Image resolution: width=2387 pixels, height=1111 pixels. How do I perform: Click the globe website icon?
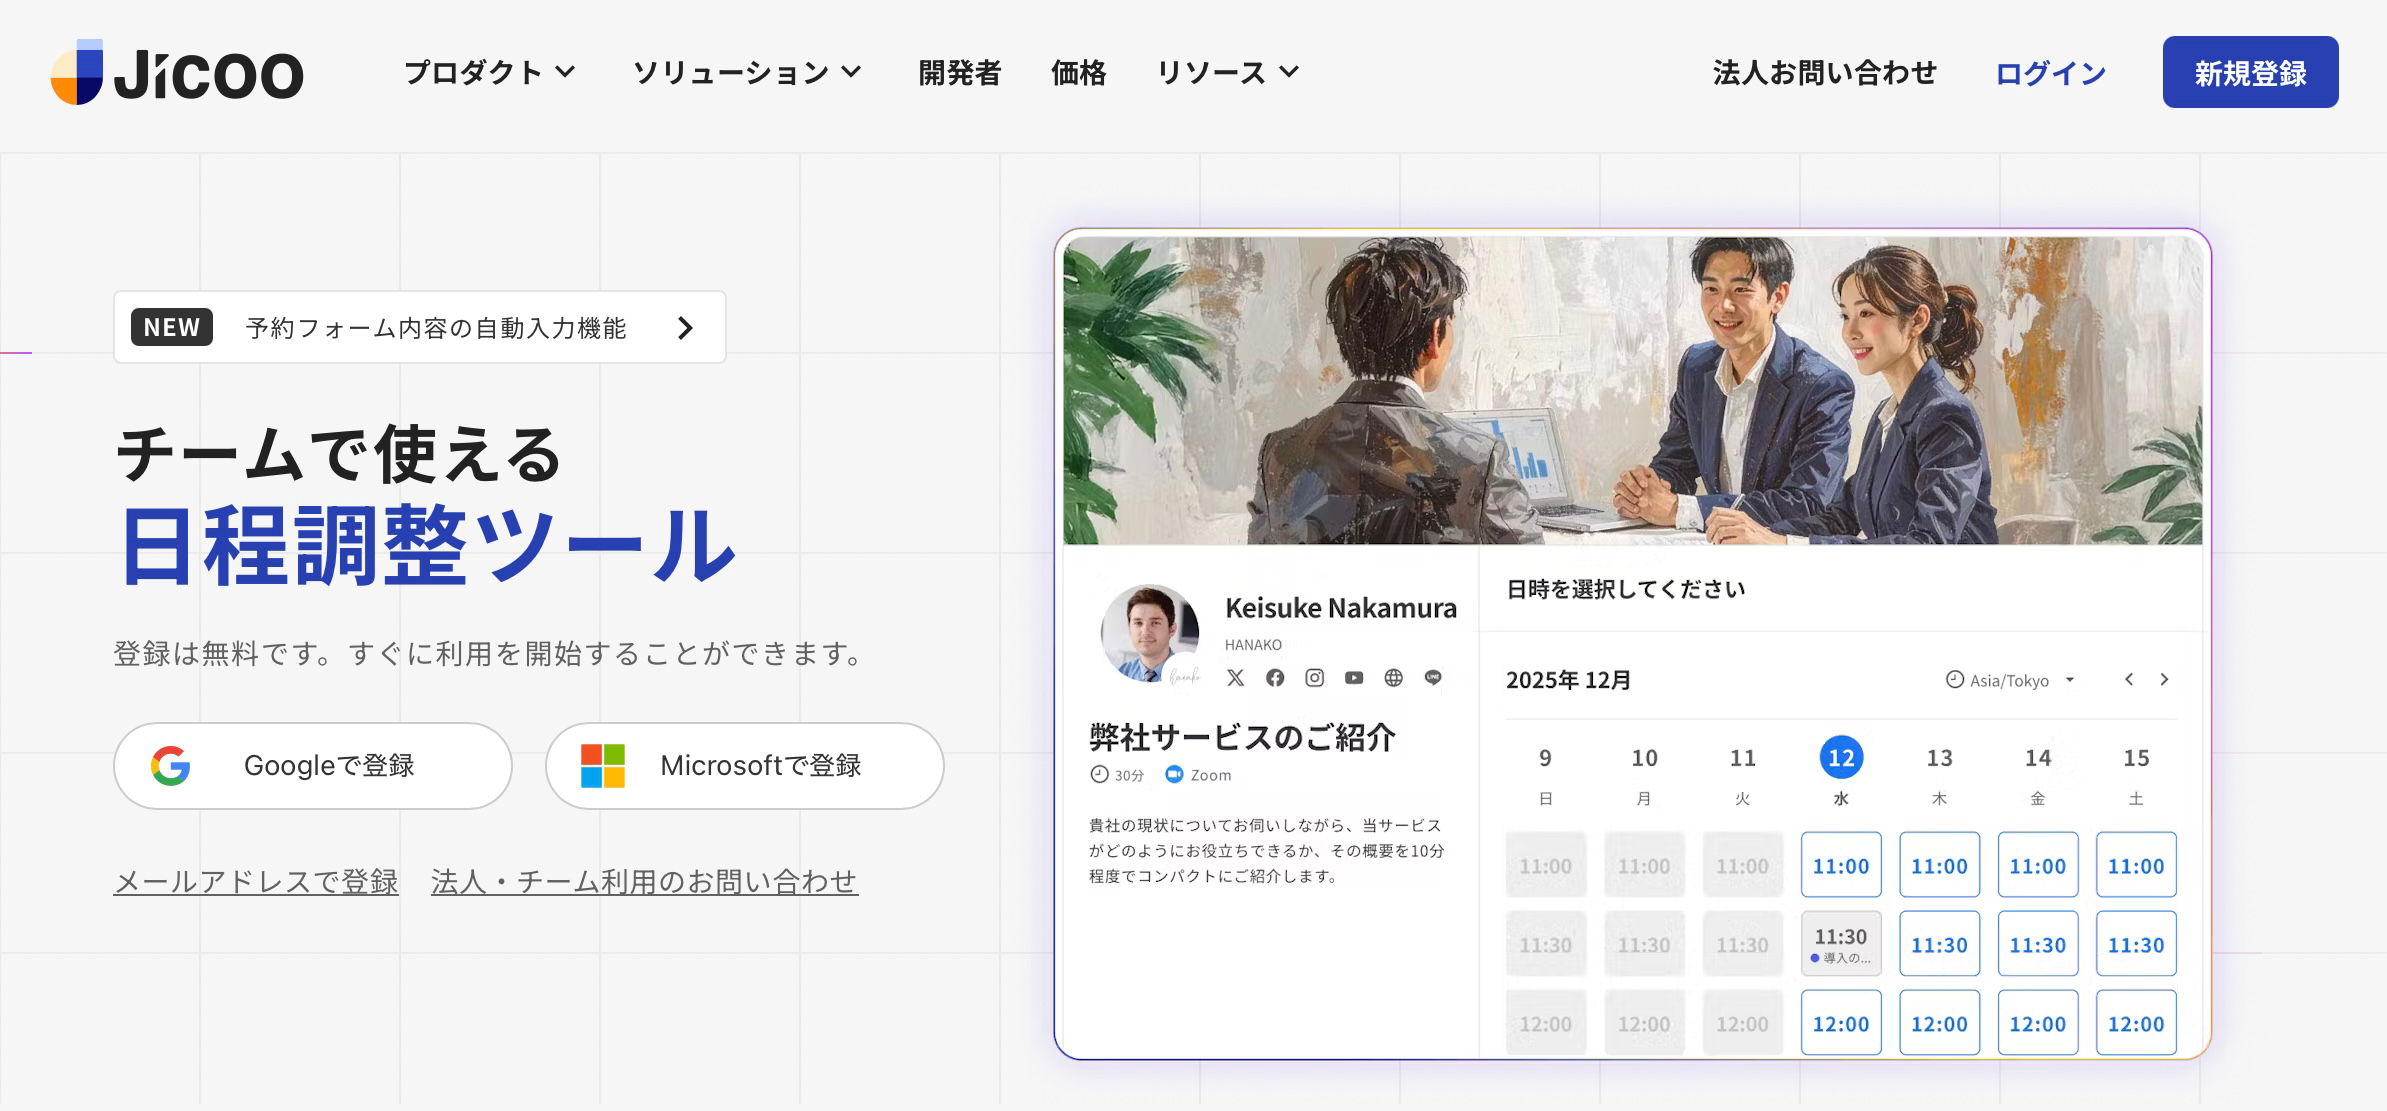[x=1393, y=678]
